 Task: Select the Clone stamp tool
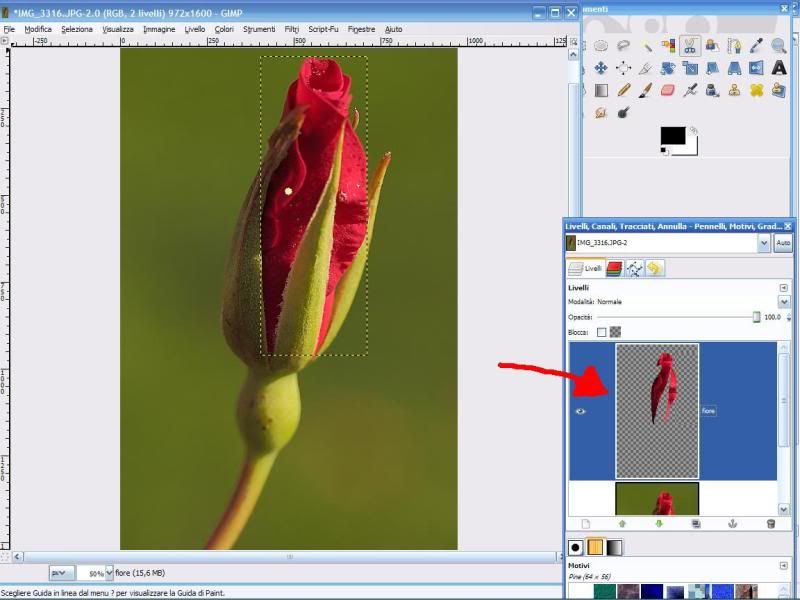pos(734,90)
